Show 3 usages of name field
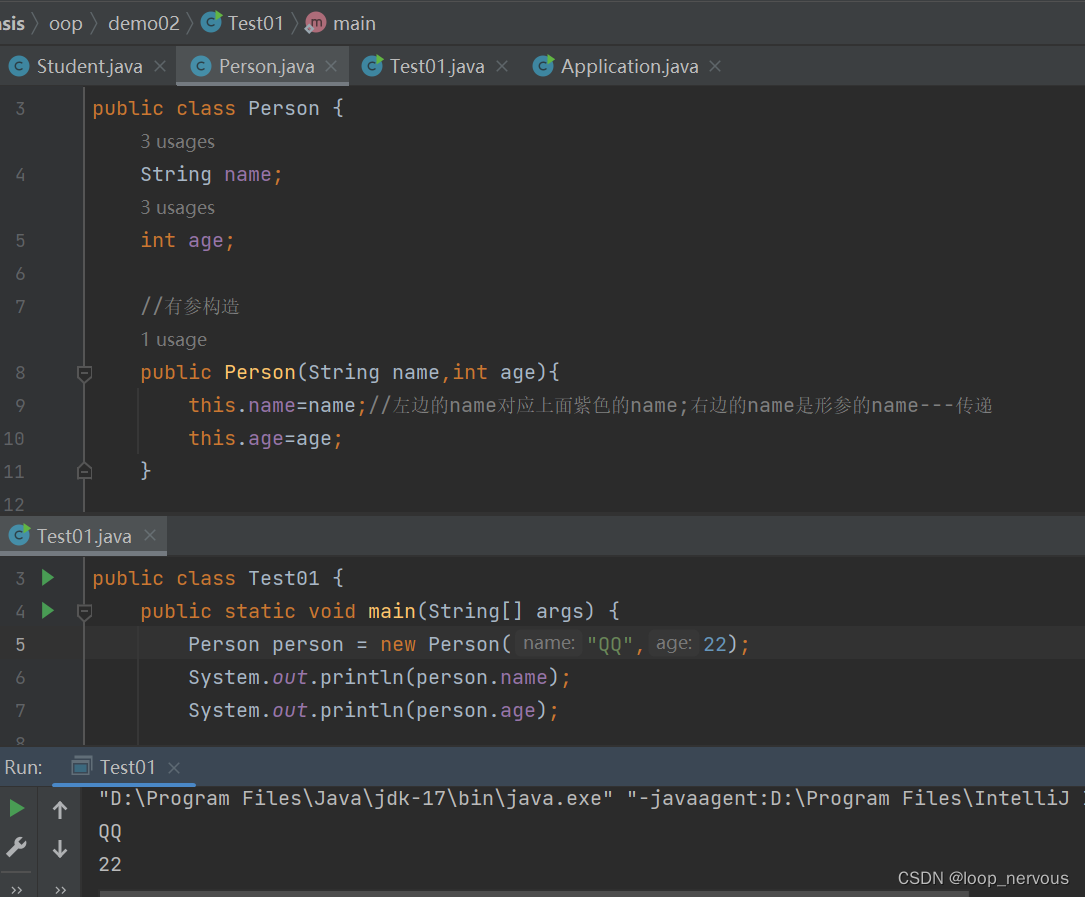The image size is (1085, 897). (x=178, y=142)
